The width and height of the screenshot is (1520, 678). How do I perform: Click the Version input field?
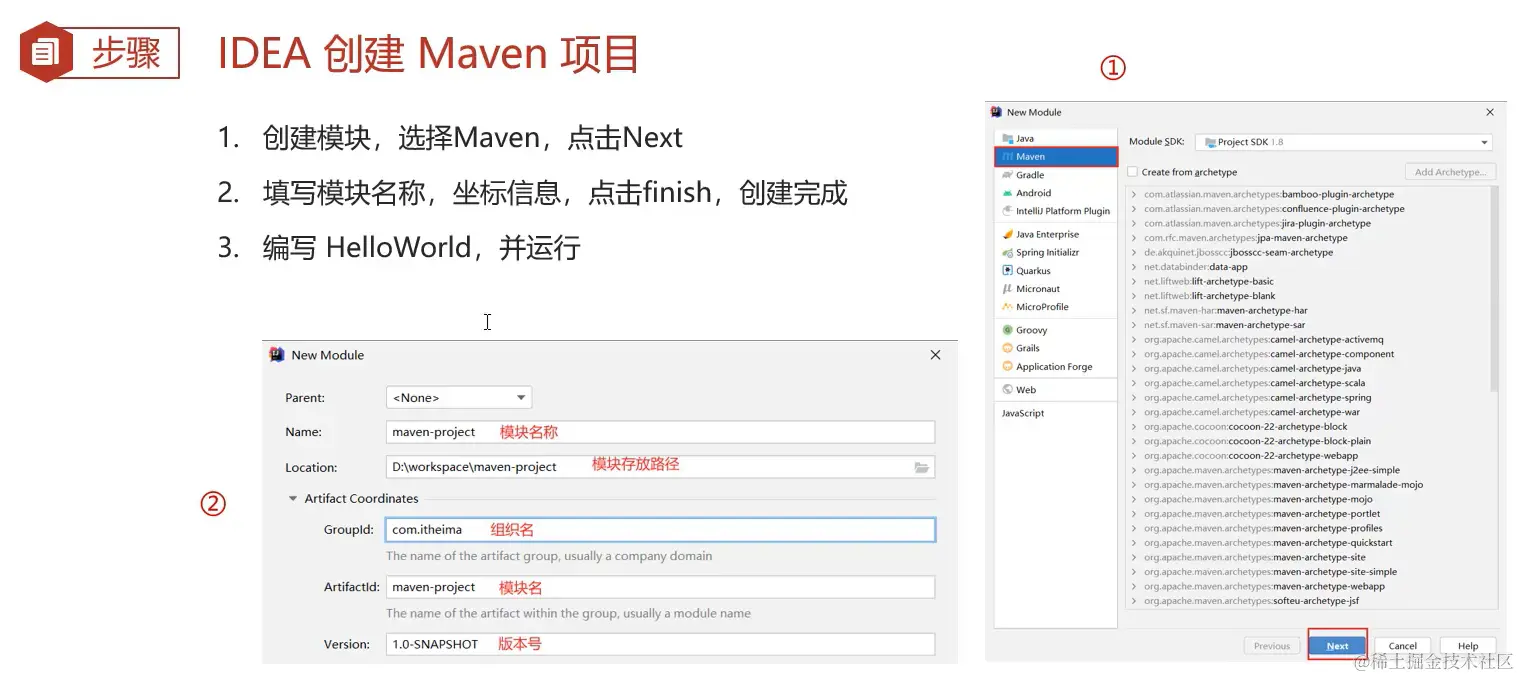(660, 644)
